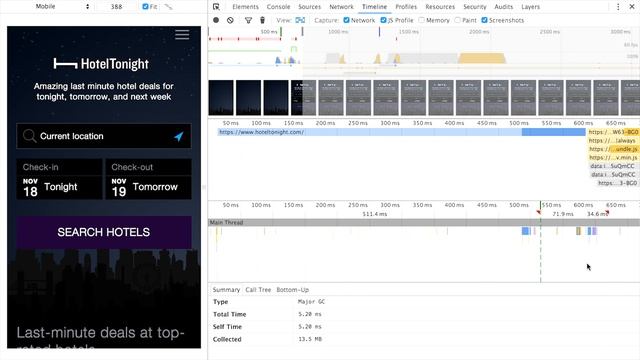Click the 34.6 ms frame duration label

pyautogui.click(x=597, y=214)
